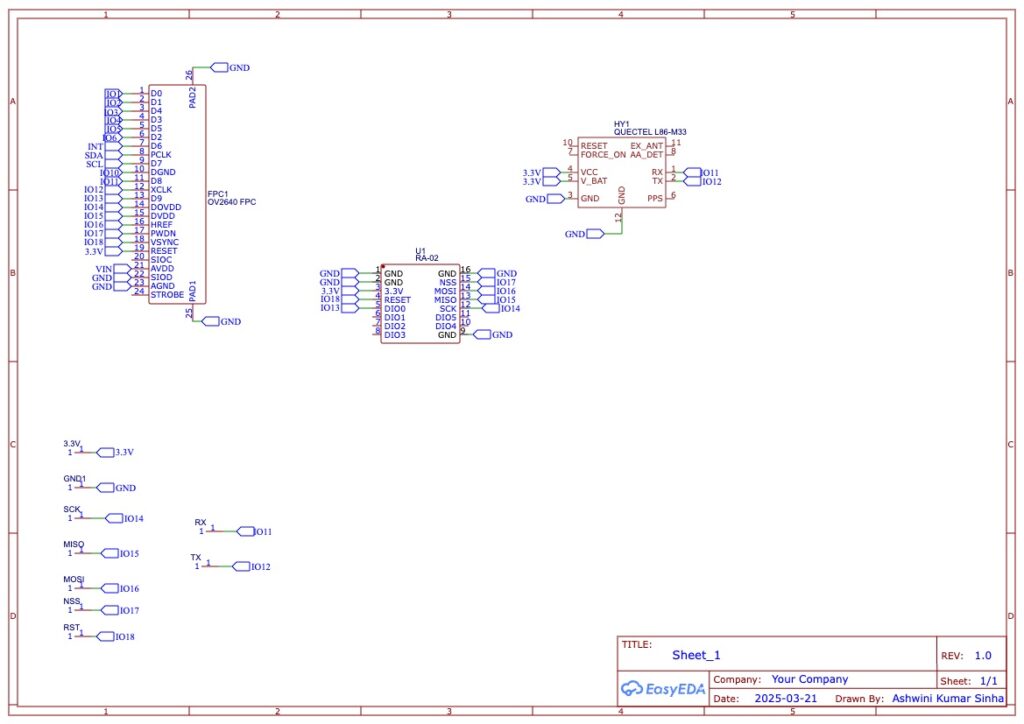The height and width of the screenshot is (724, 1024).
Task: Click the INT net label on FPC1
Action: (x=95, y=146)
